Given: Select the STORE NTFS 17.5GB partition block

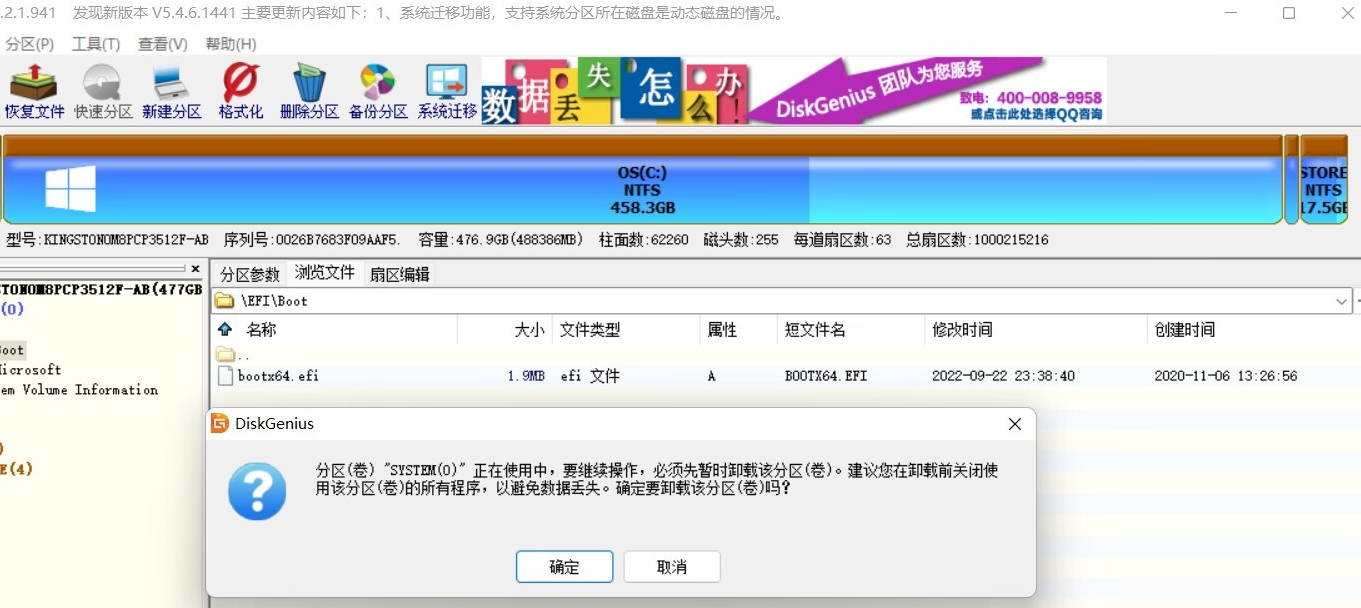Looking at the screenshot, I should point(1323,180).
